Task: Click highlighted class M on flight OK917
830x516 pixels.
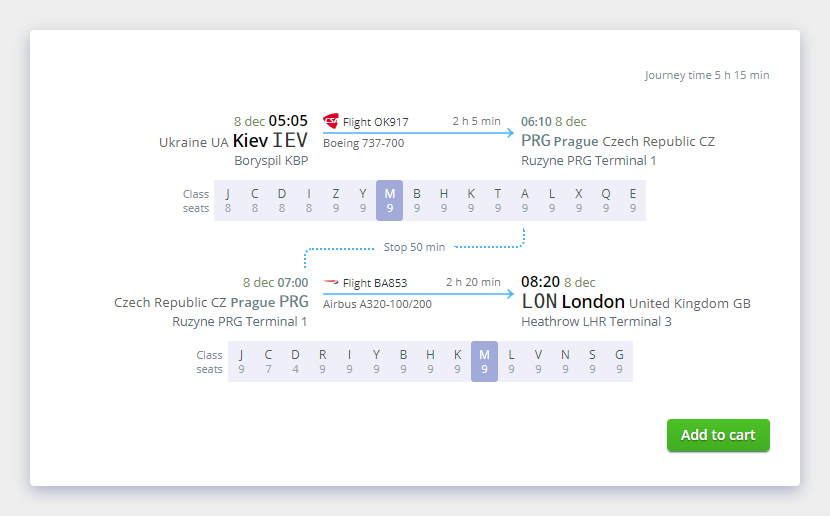Action: [390, 201]
